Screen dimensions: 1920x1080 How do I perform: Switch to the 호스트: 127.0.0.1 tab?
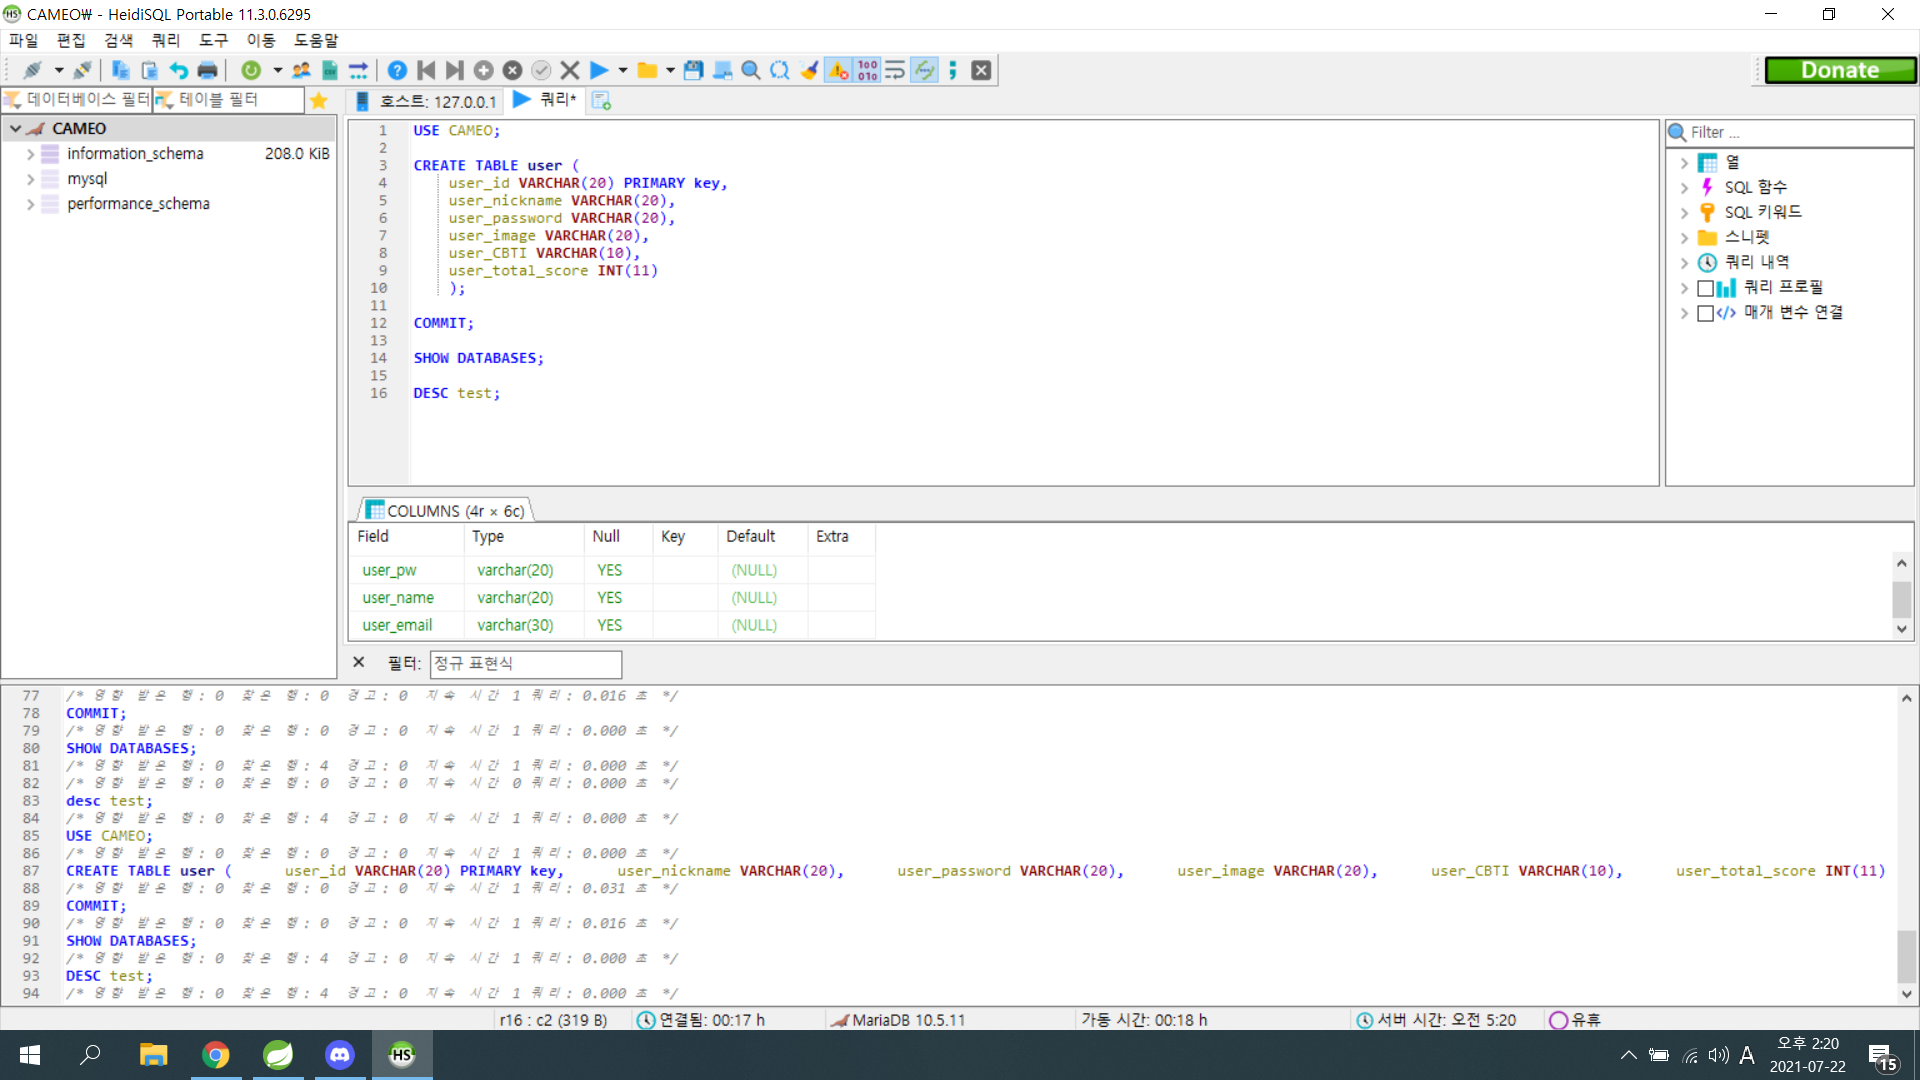coord(426,101)
